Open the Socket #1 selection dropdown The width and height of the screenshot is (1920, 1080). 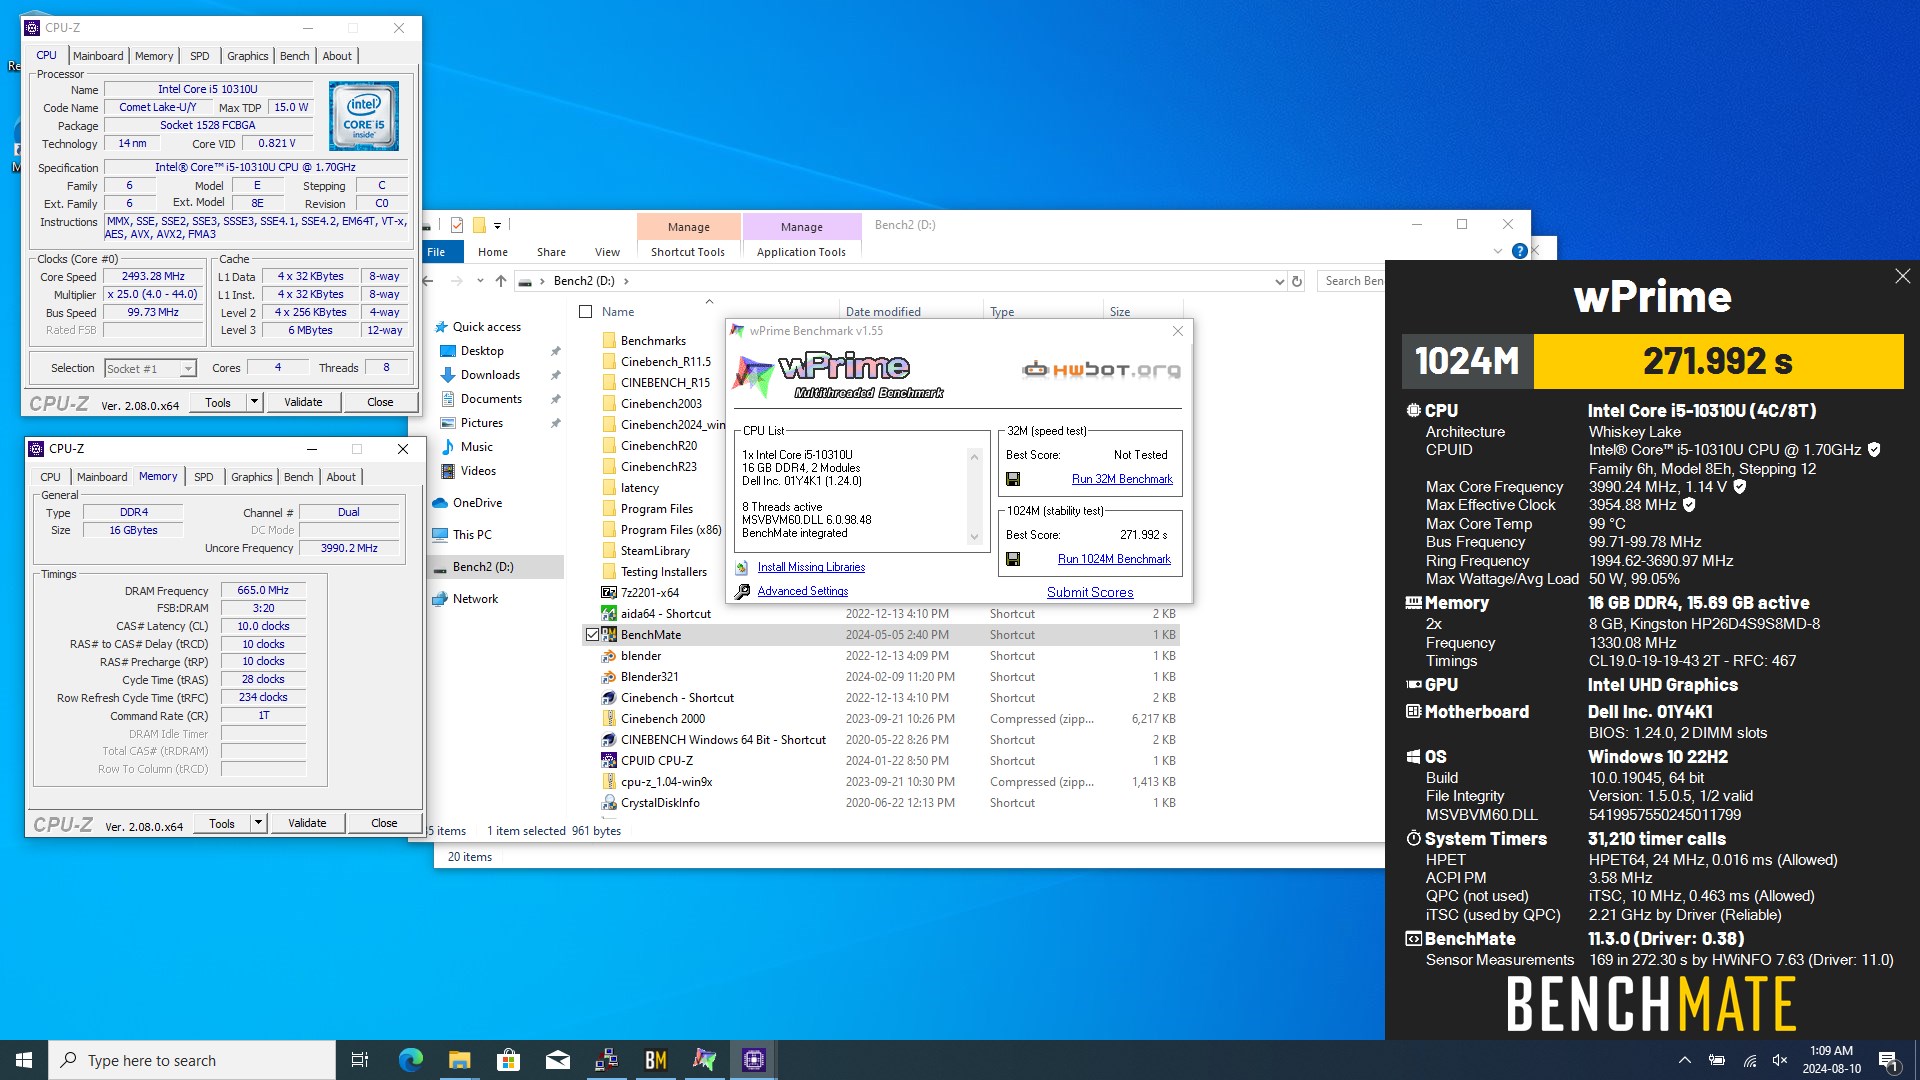click(188, 369)
